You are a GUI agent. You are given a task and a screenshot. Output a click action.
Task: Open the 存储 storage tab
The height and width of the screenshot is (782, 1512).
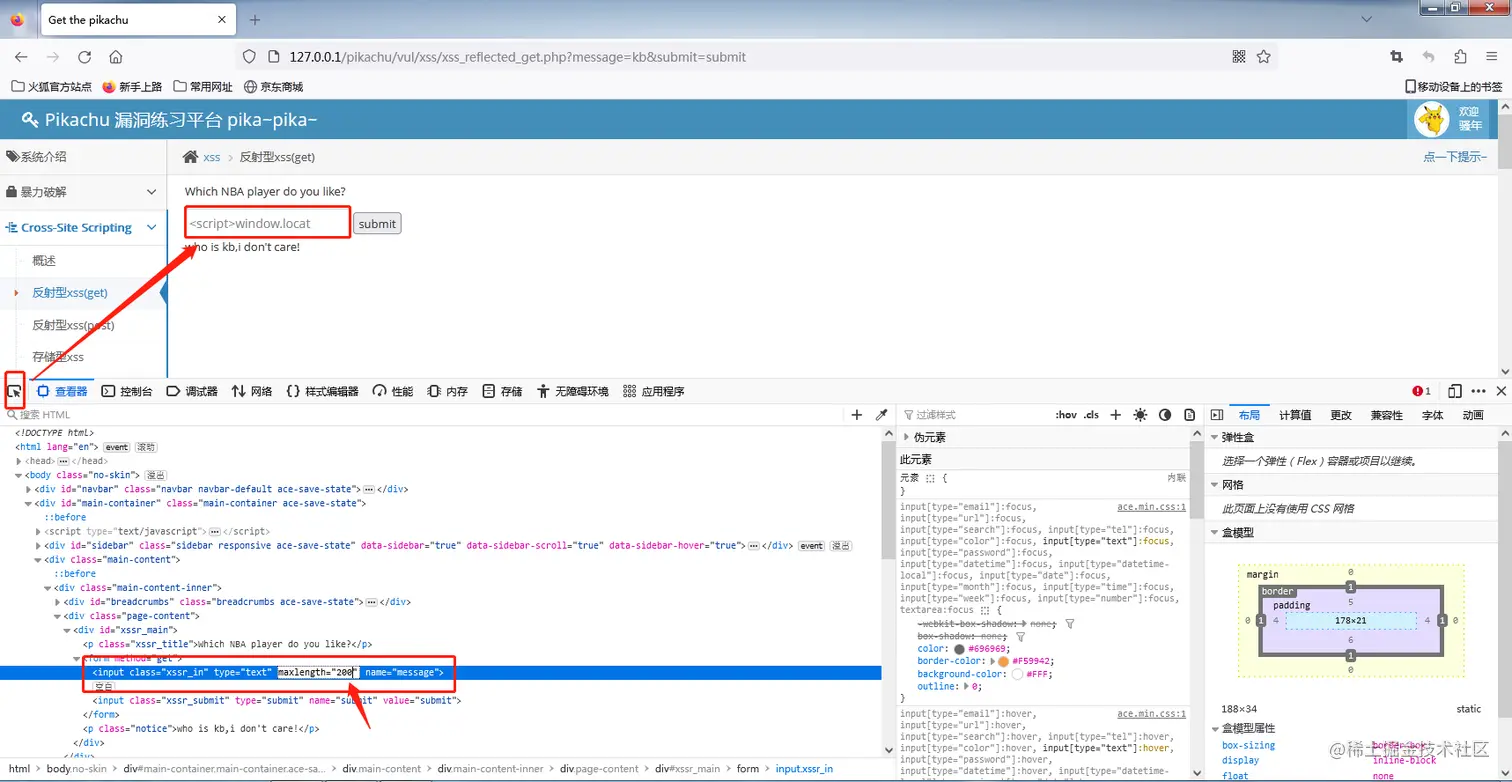pos(502,391)
